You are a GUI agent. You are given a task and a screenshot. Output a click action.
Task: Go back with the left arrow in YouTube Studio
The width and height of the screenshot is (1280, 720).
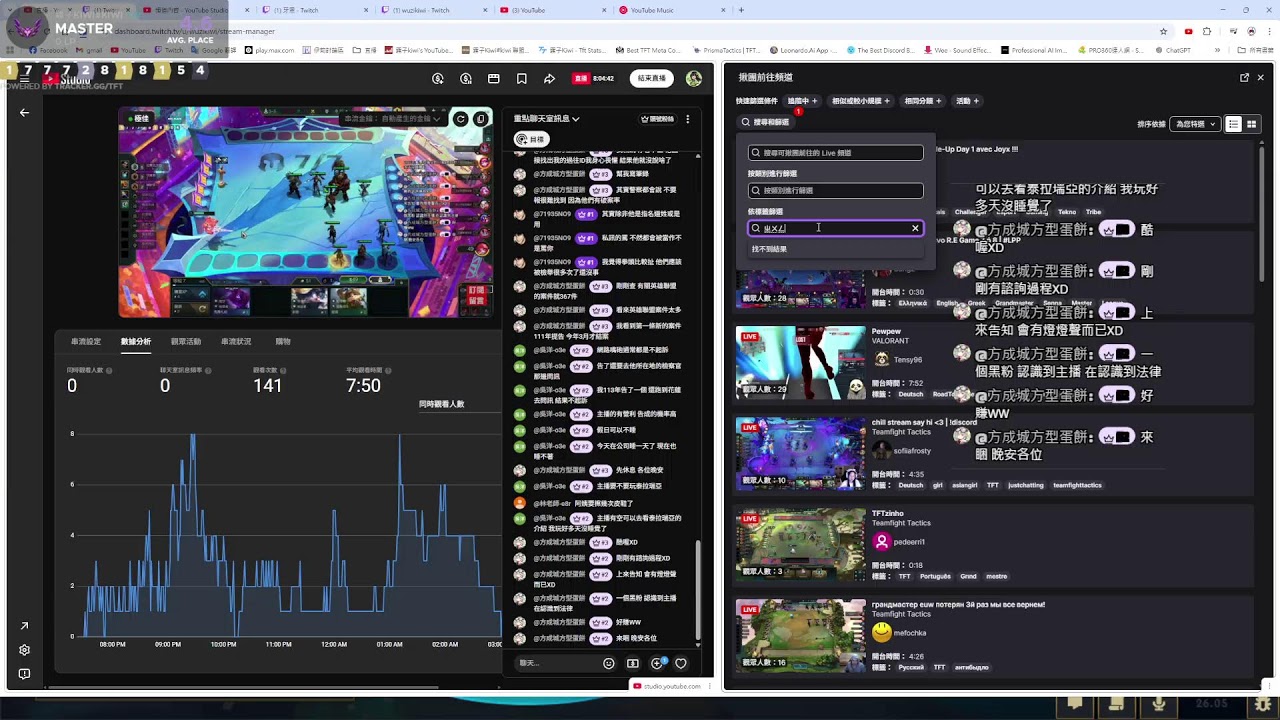(24, 113)
